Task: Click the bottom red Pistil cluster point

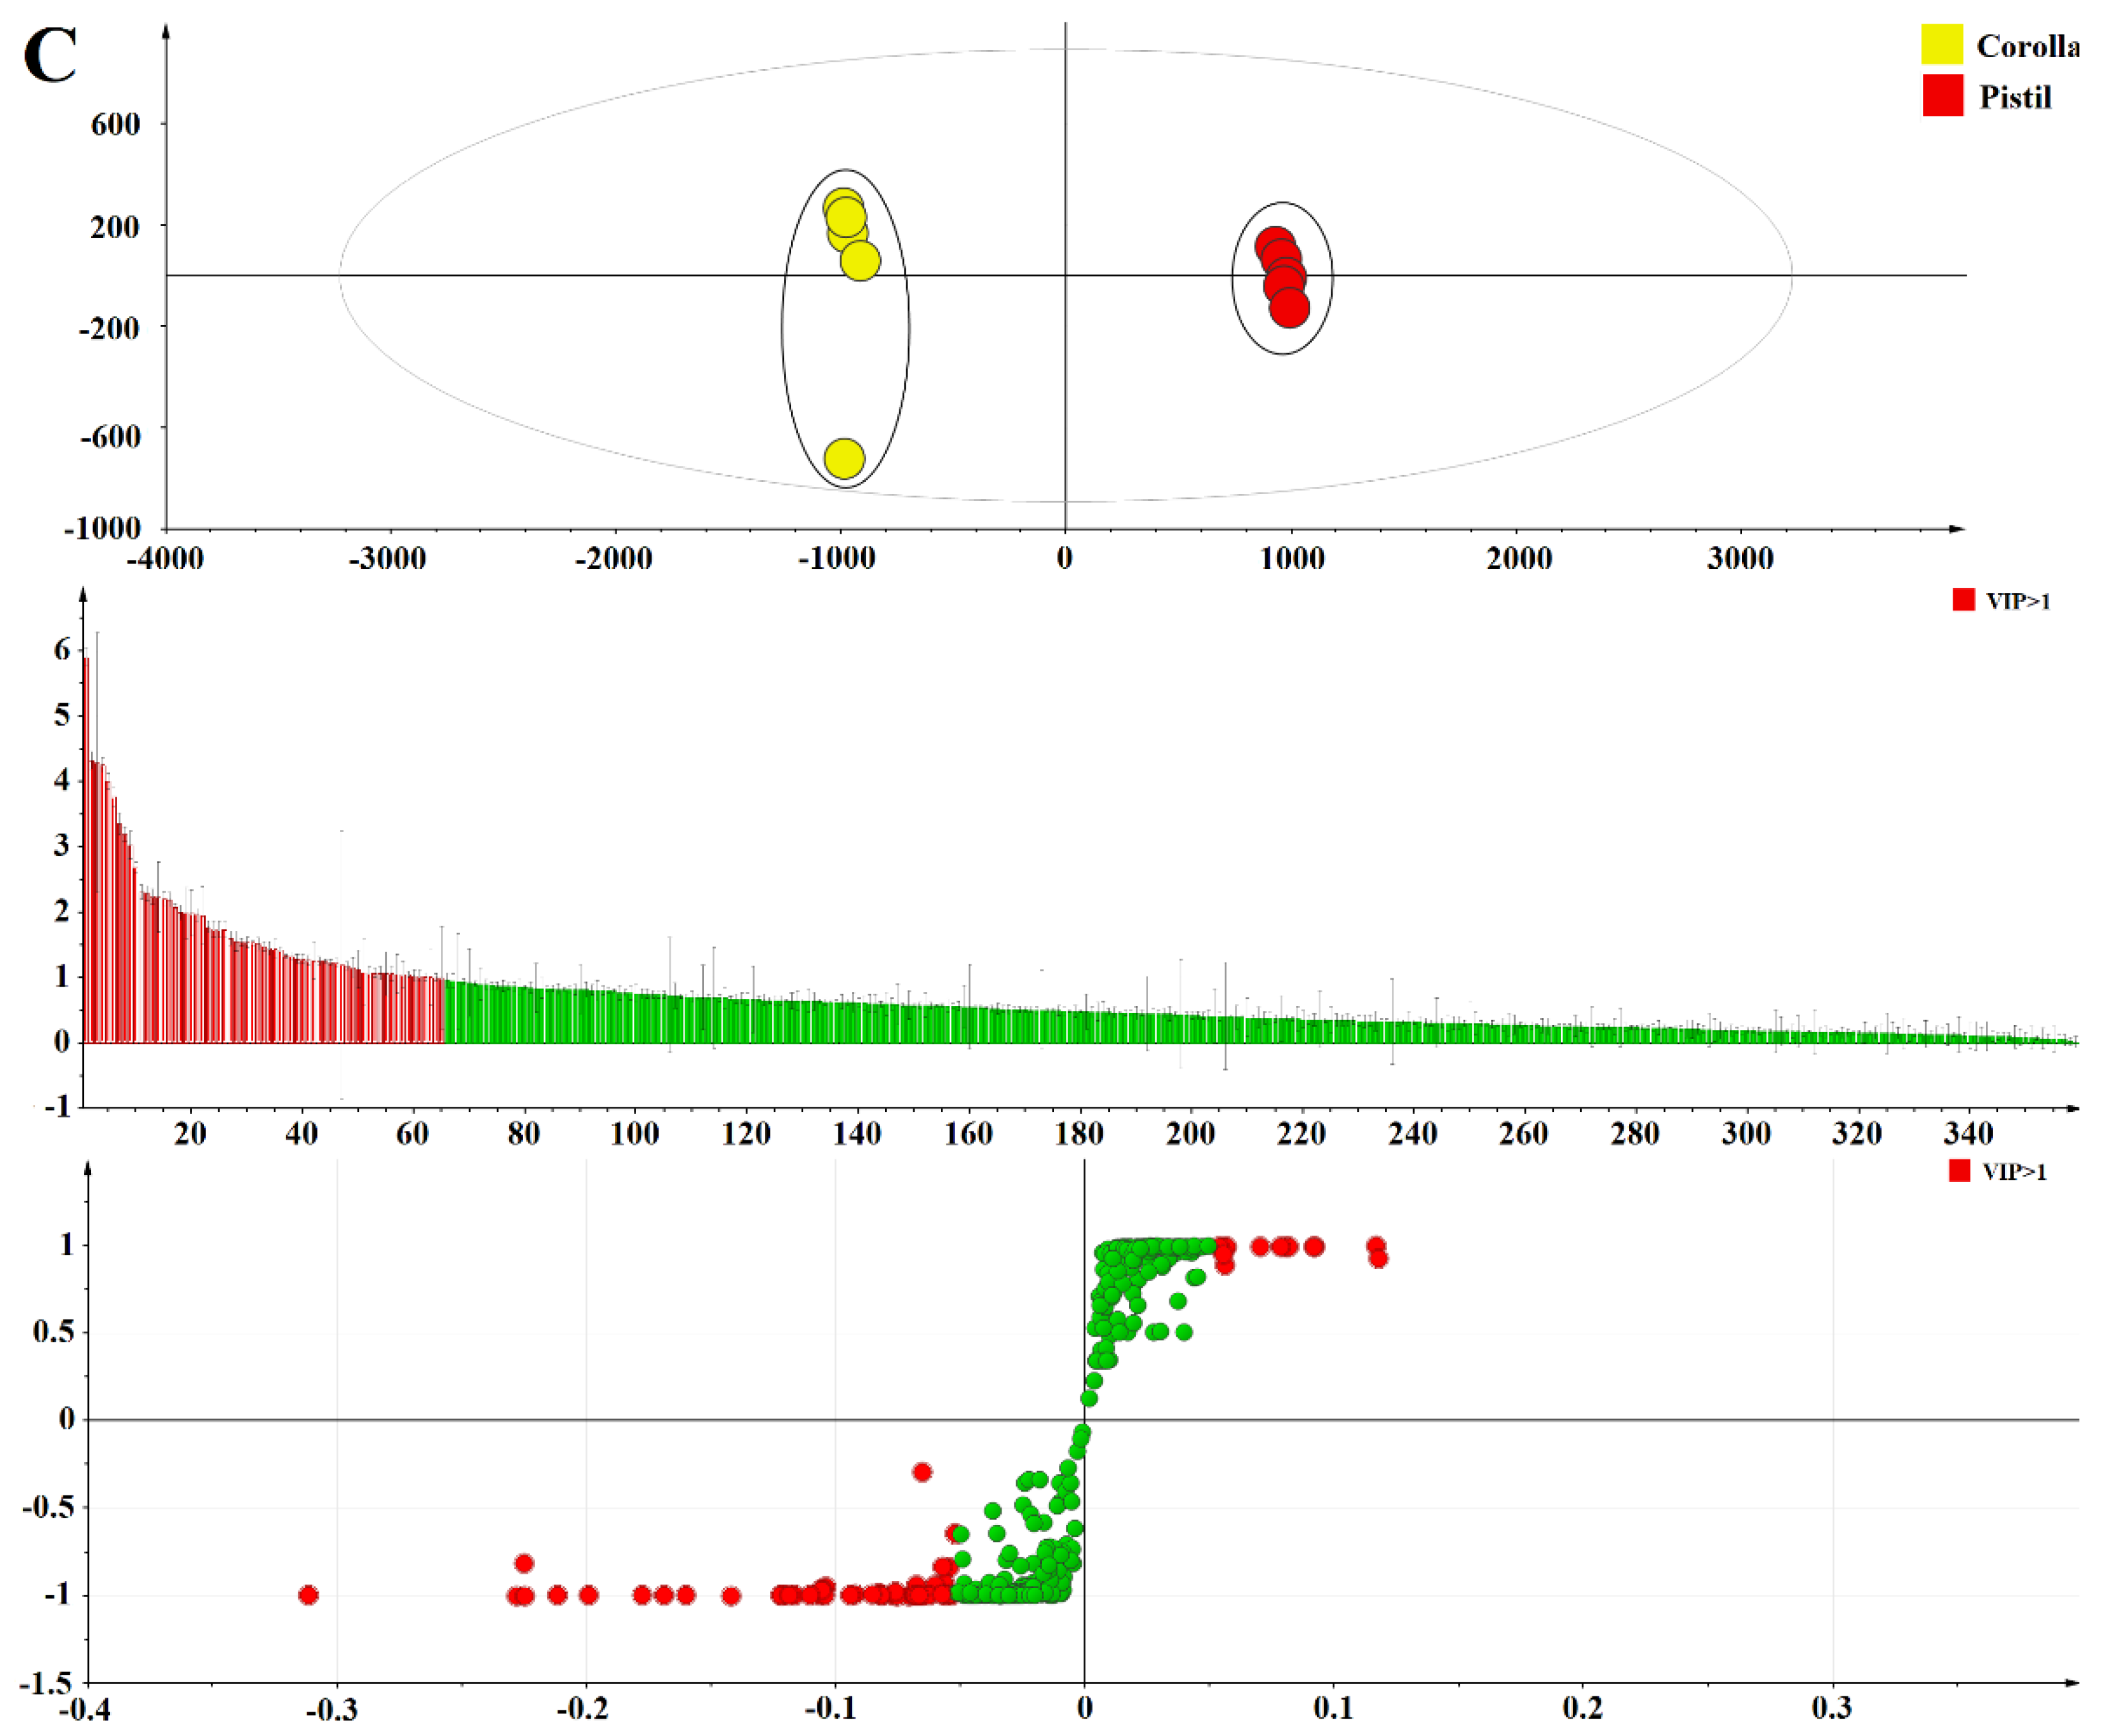Action: (x=1289, y=307)
